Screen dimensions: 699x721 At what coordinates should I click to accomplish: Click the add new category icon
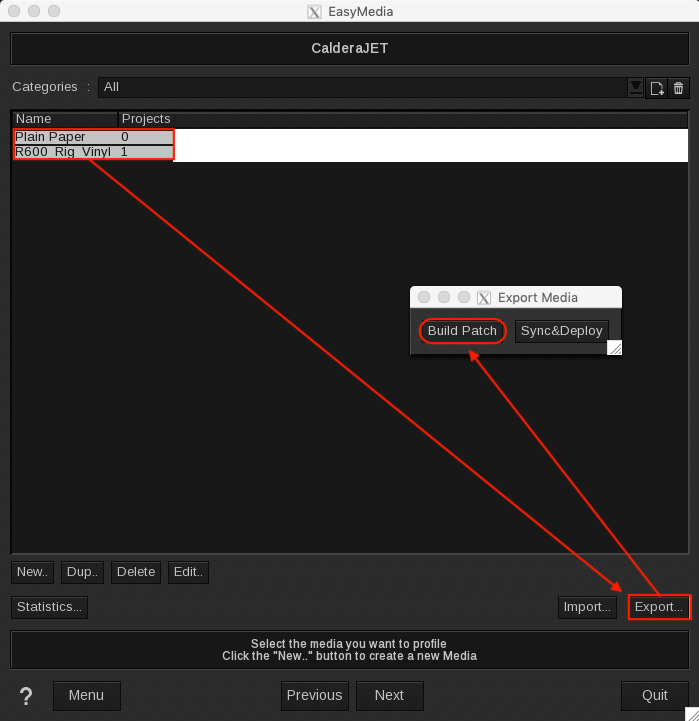656,87
